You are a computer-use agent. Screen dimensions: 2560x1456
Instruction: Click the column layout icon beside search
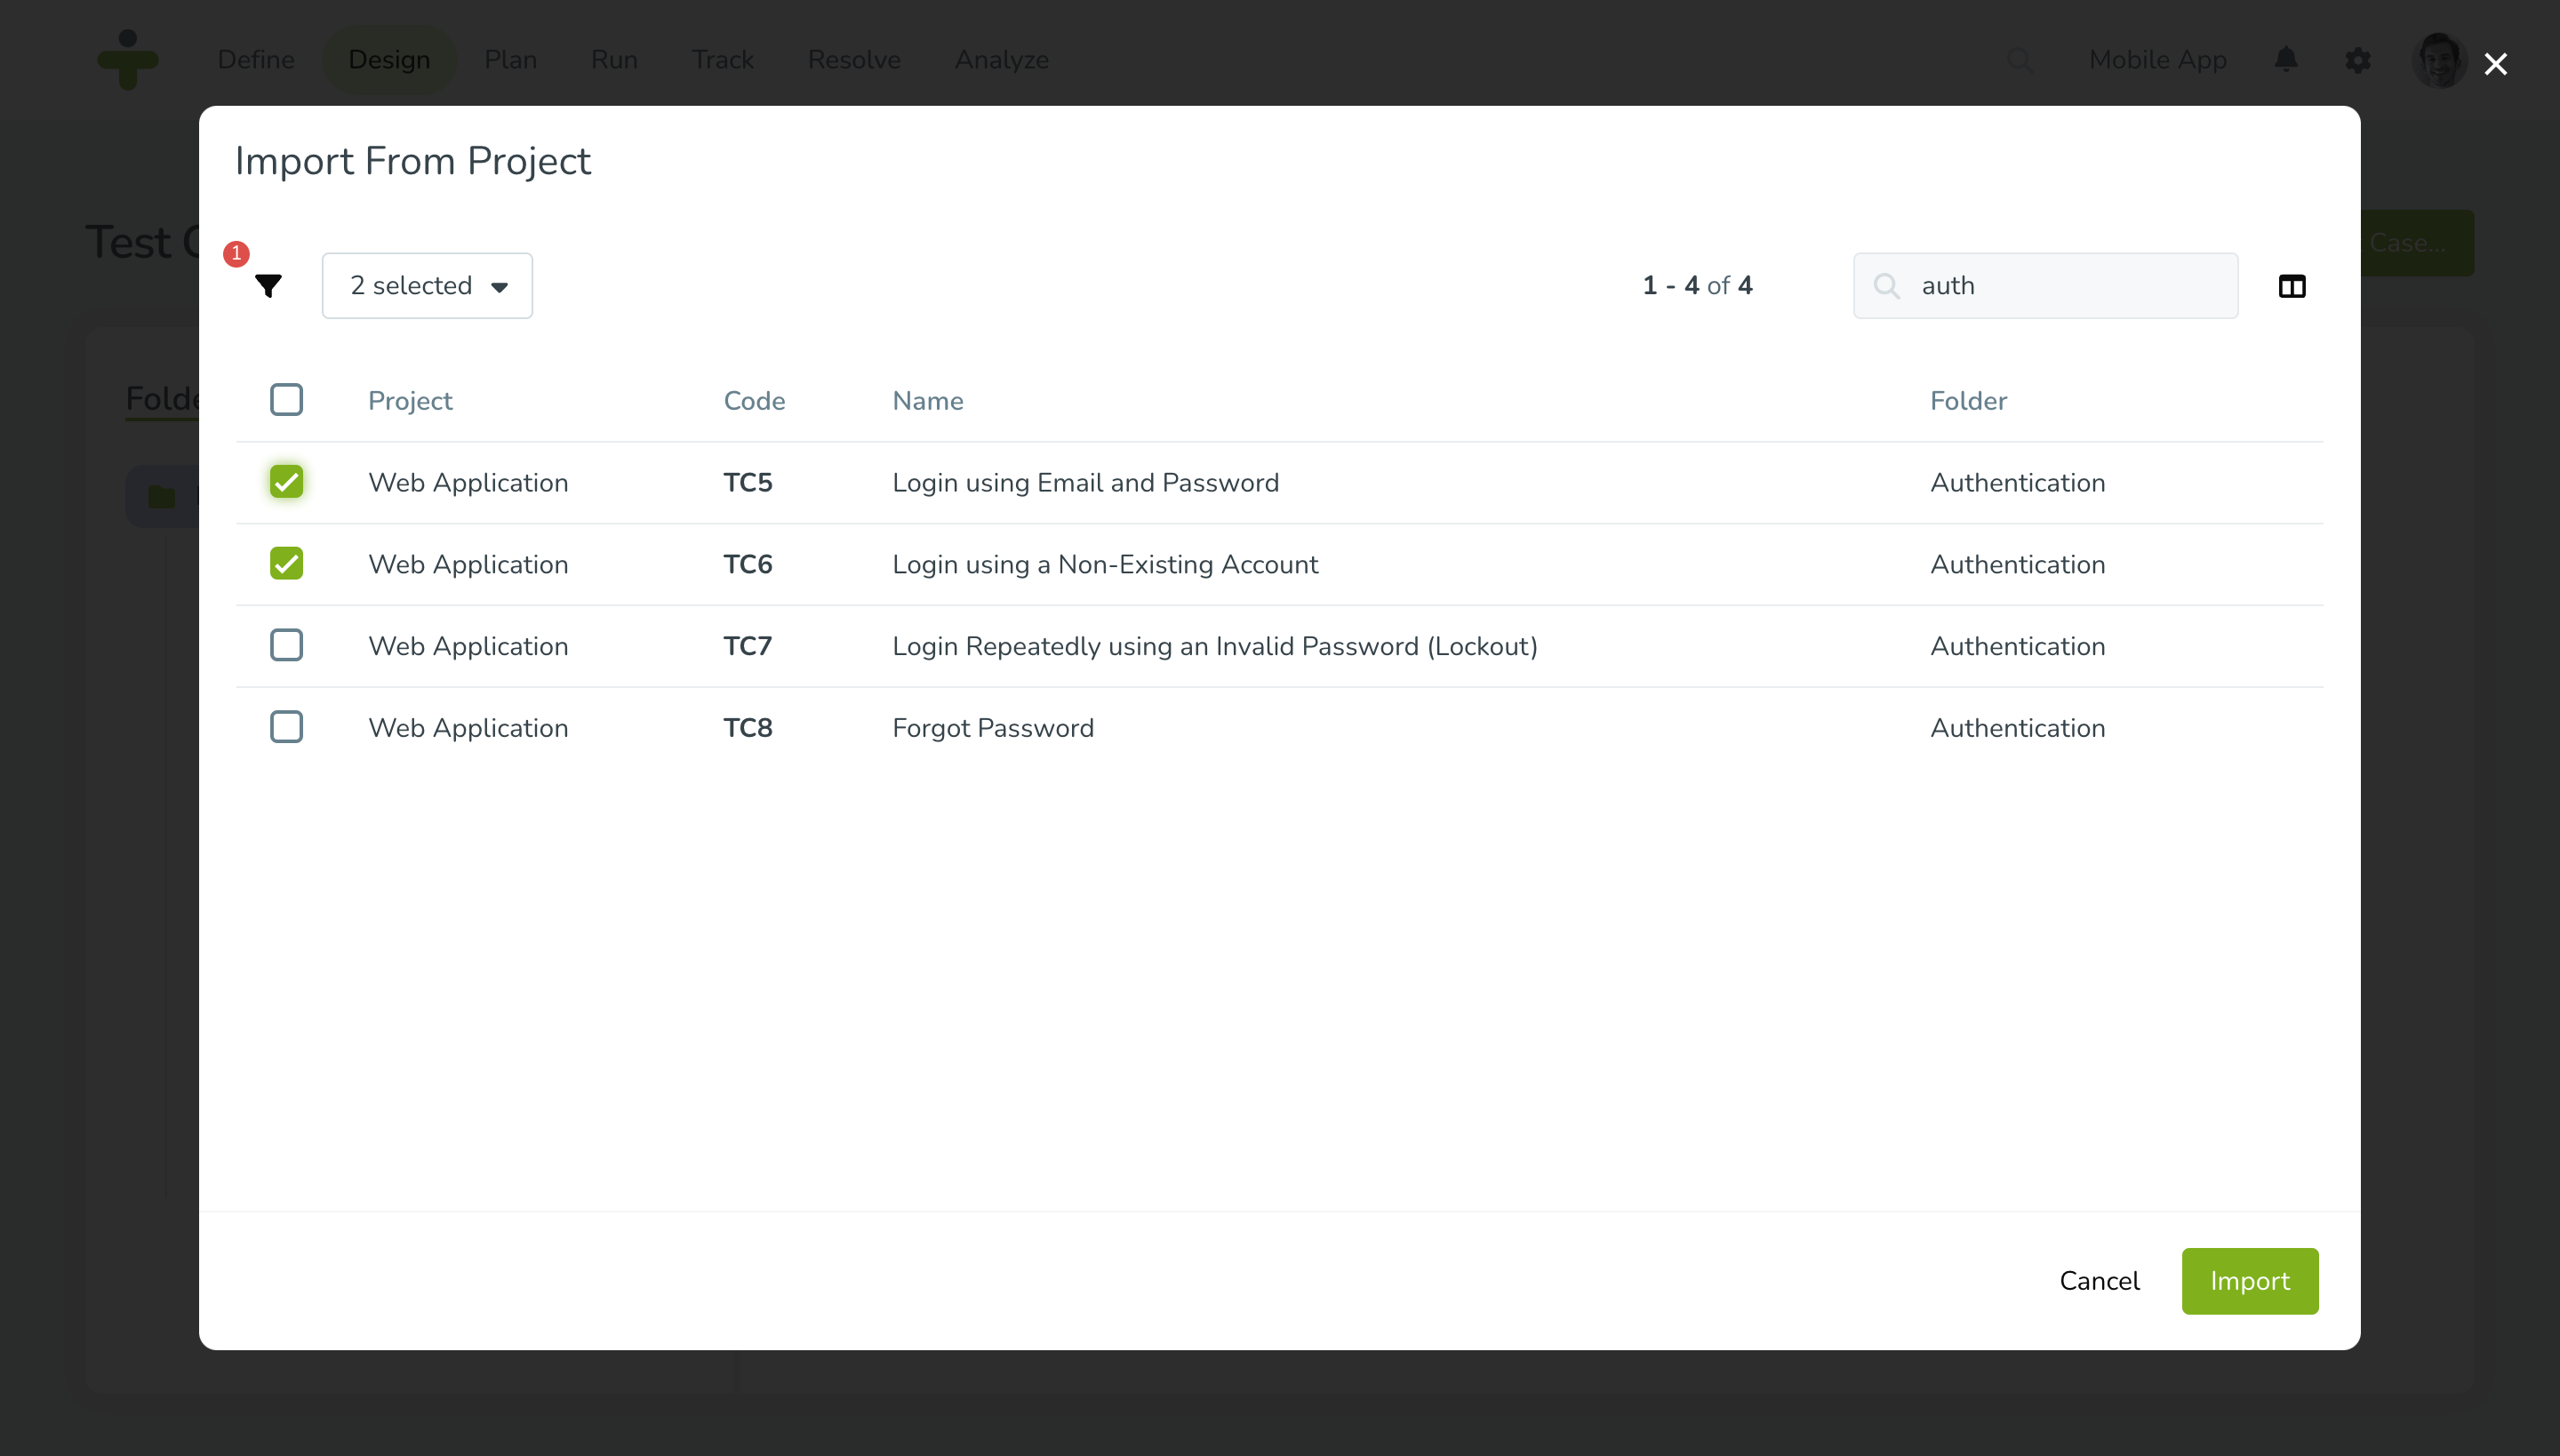(2292, 286)
